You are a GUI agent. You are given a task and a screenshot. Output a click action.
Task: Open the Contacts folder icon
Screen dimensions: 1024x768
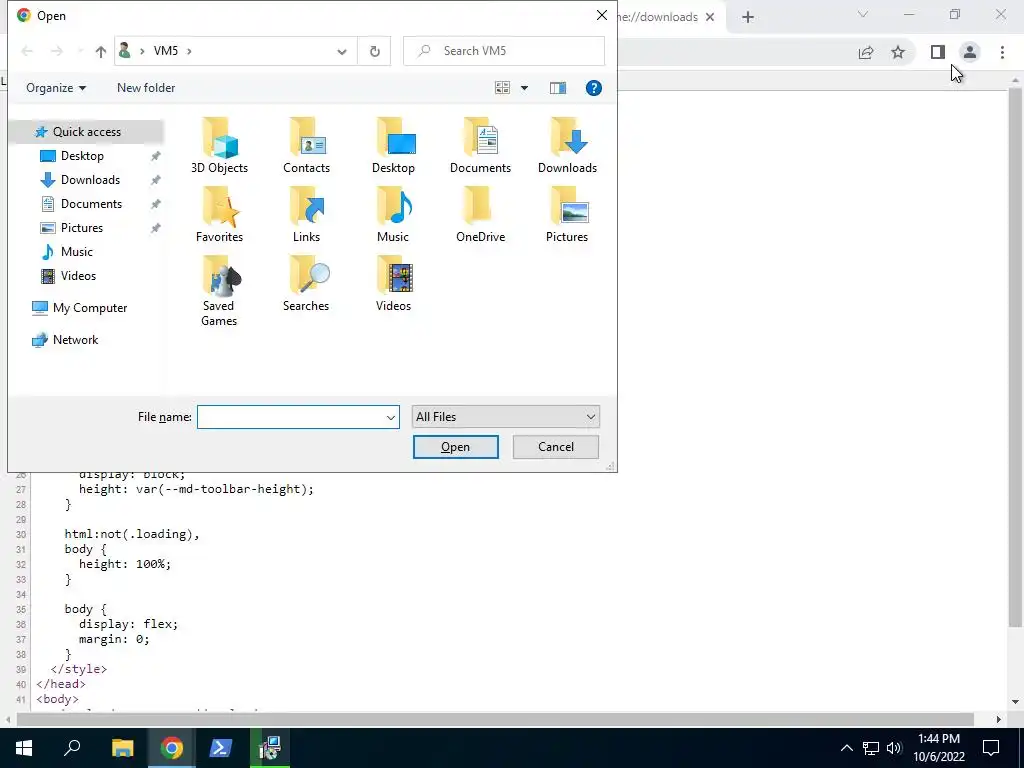pos(306,146)
